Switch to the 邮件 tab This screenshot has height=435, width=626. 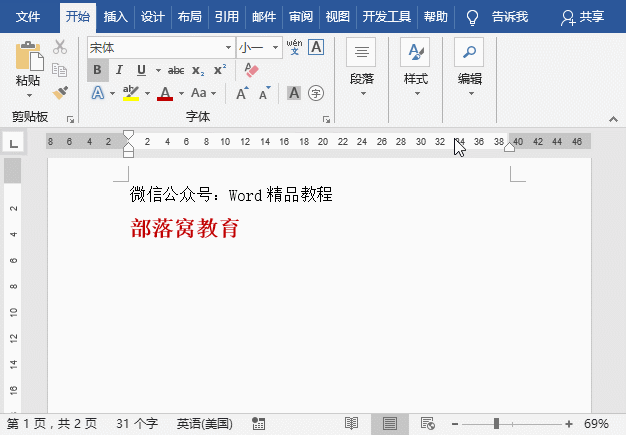tap(264, 17)
